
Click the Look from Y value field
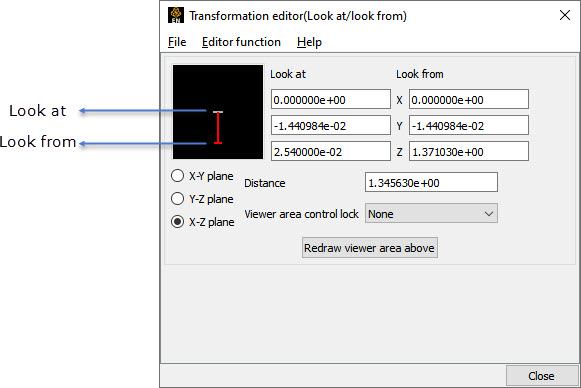pos(469,125)
